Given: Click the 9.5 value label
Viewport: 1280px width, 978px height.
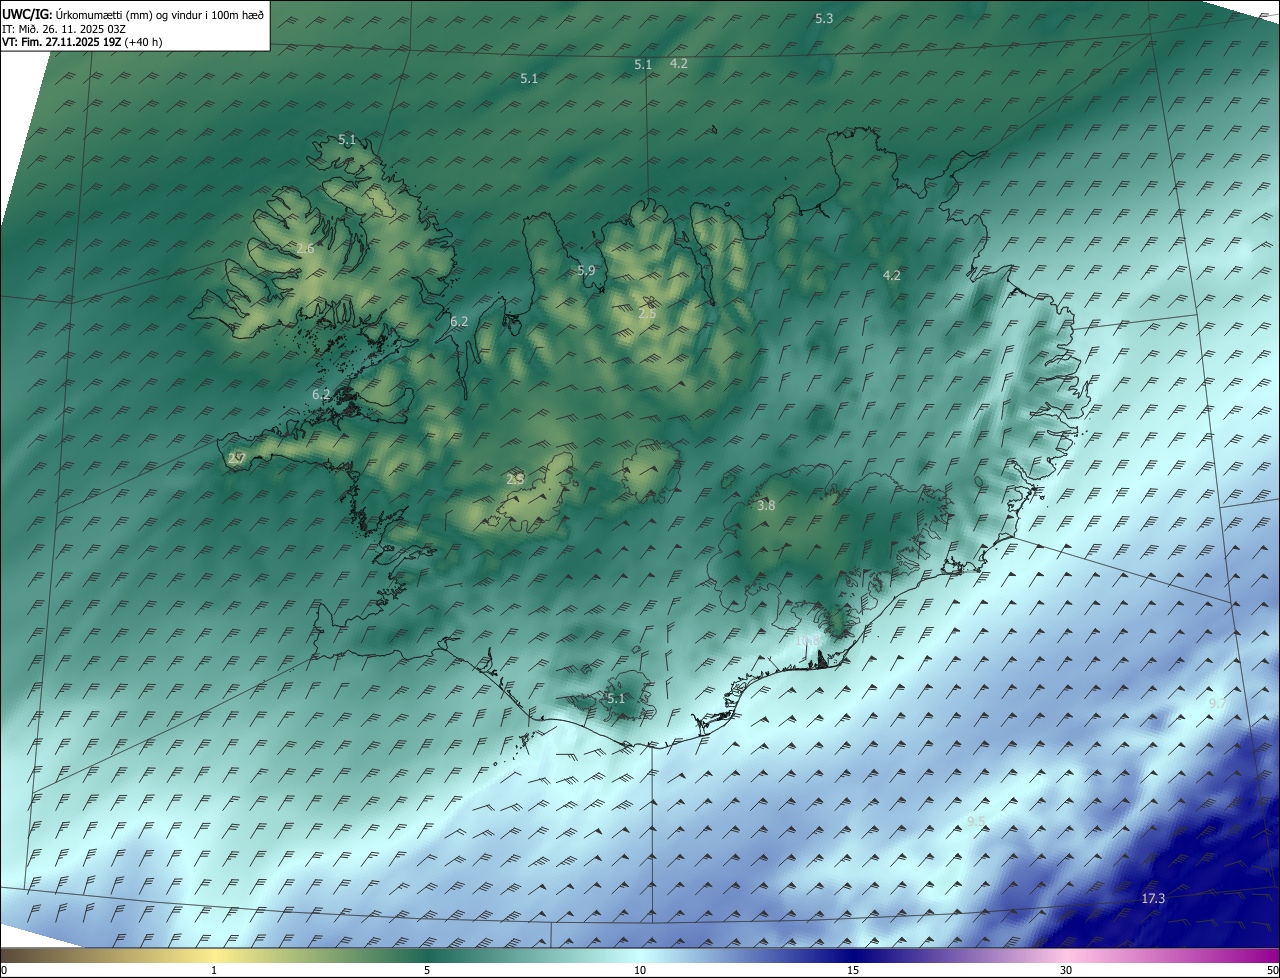Looking at the screenshot, I should (x=976, y=821).
